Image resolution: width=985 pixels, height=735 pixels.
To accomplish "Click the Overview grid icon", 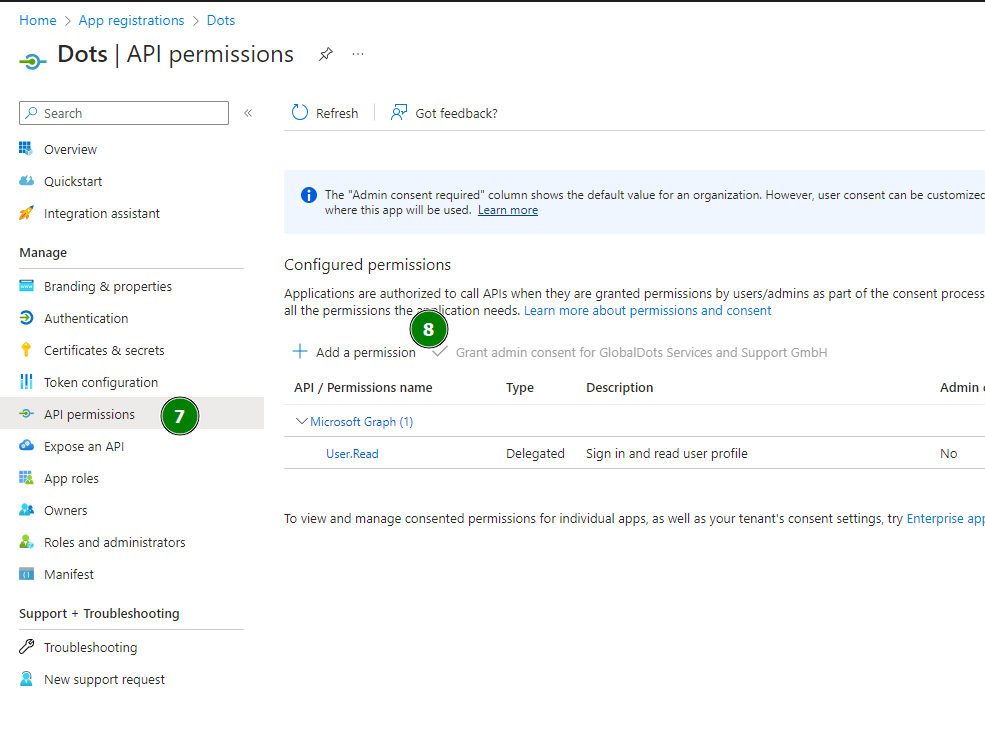I will pos(26,149).
